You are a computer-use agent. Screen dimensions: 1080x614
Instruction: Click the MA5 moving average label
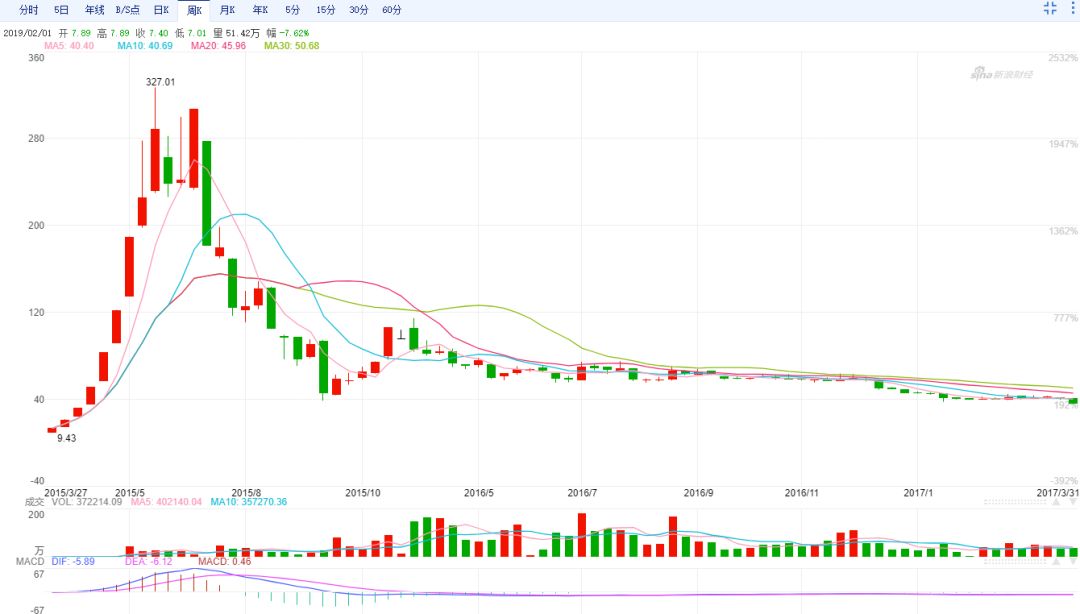pyautogui.click(x=69, y=46)
